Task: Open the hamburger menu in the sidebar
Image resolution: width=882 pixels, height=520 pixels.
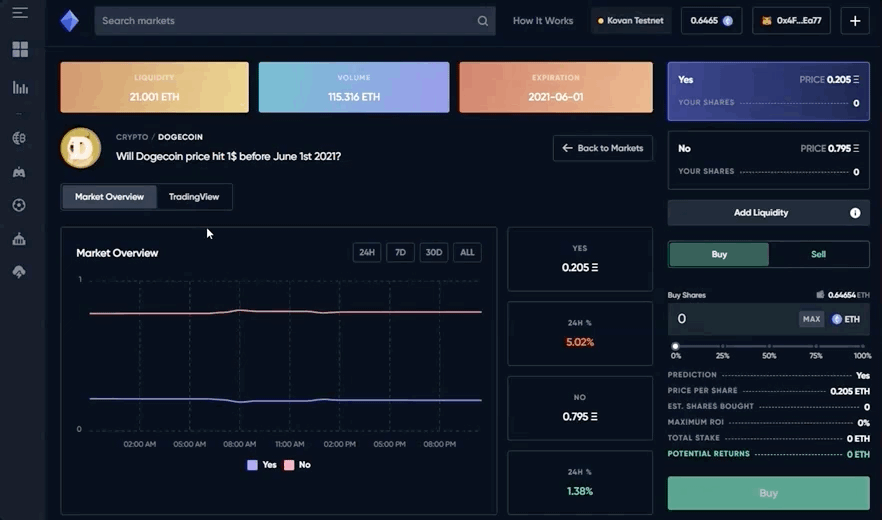Action: 20,12
